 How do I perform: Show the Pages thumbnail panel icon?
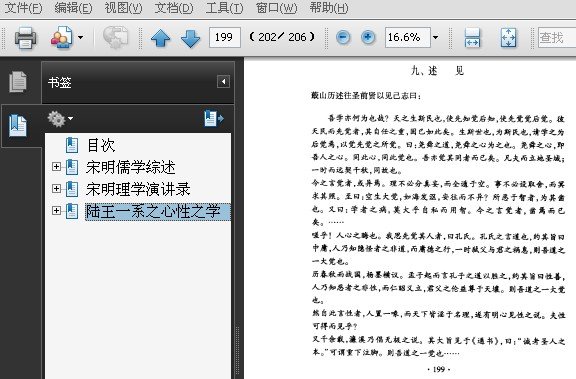(x=18, y=82)
